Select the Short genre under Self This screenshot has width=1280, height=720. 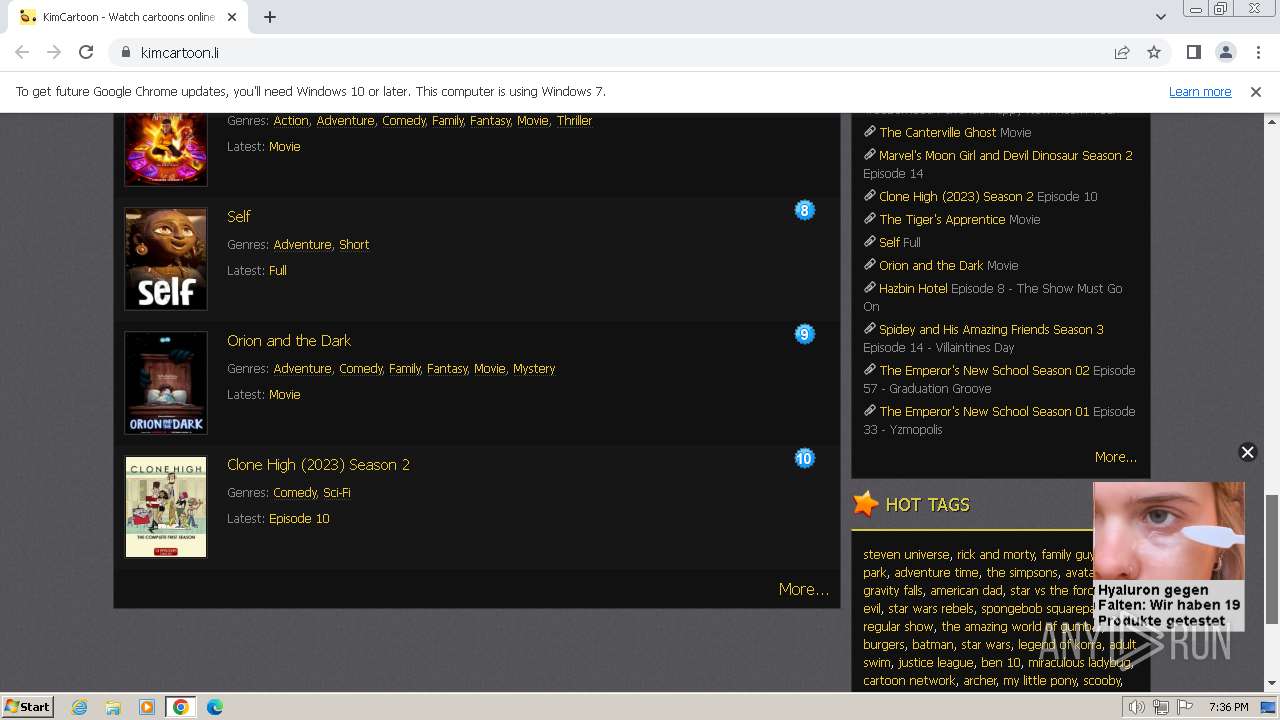pyautogui.click(x=354, y=244)
